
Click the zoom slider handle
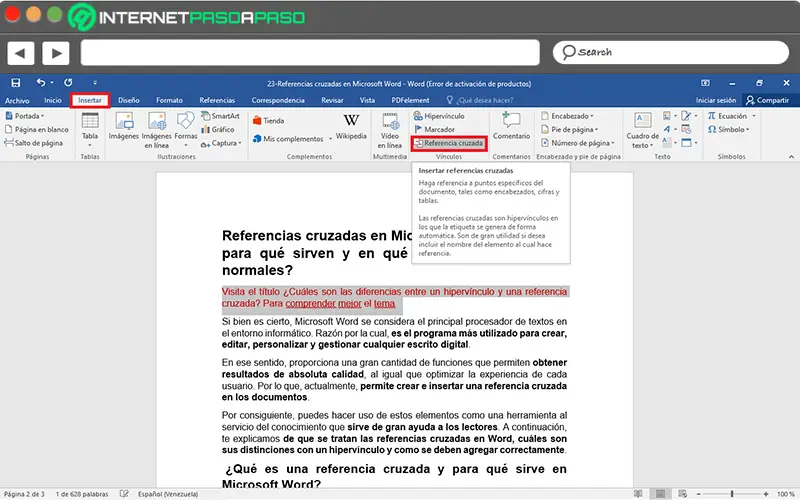pos(732,494)
